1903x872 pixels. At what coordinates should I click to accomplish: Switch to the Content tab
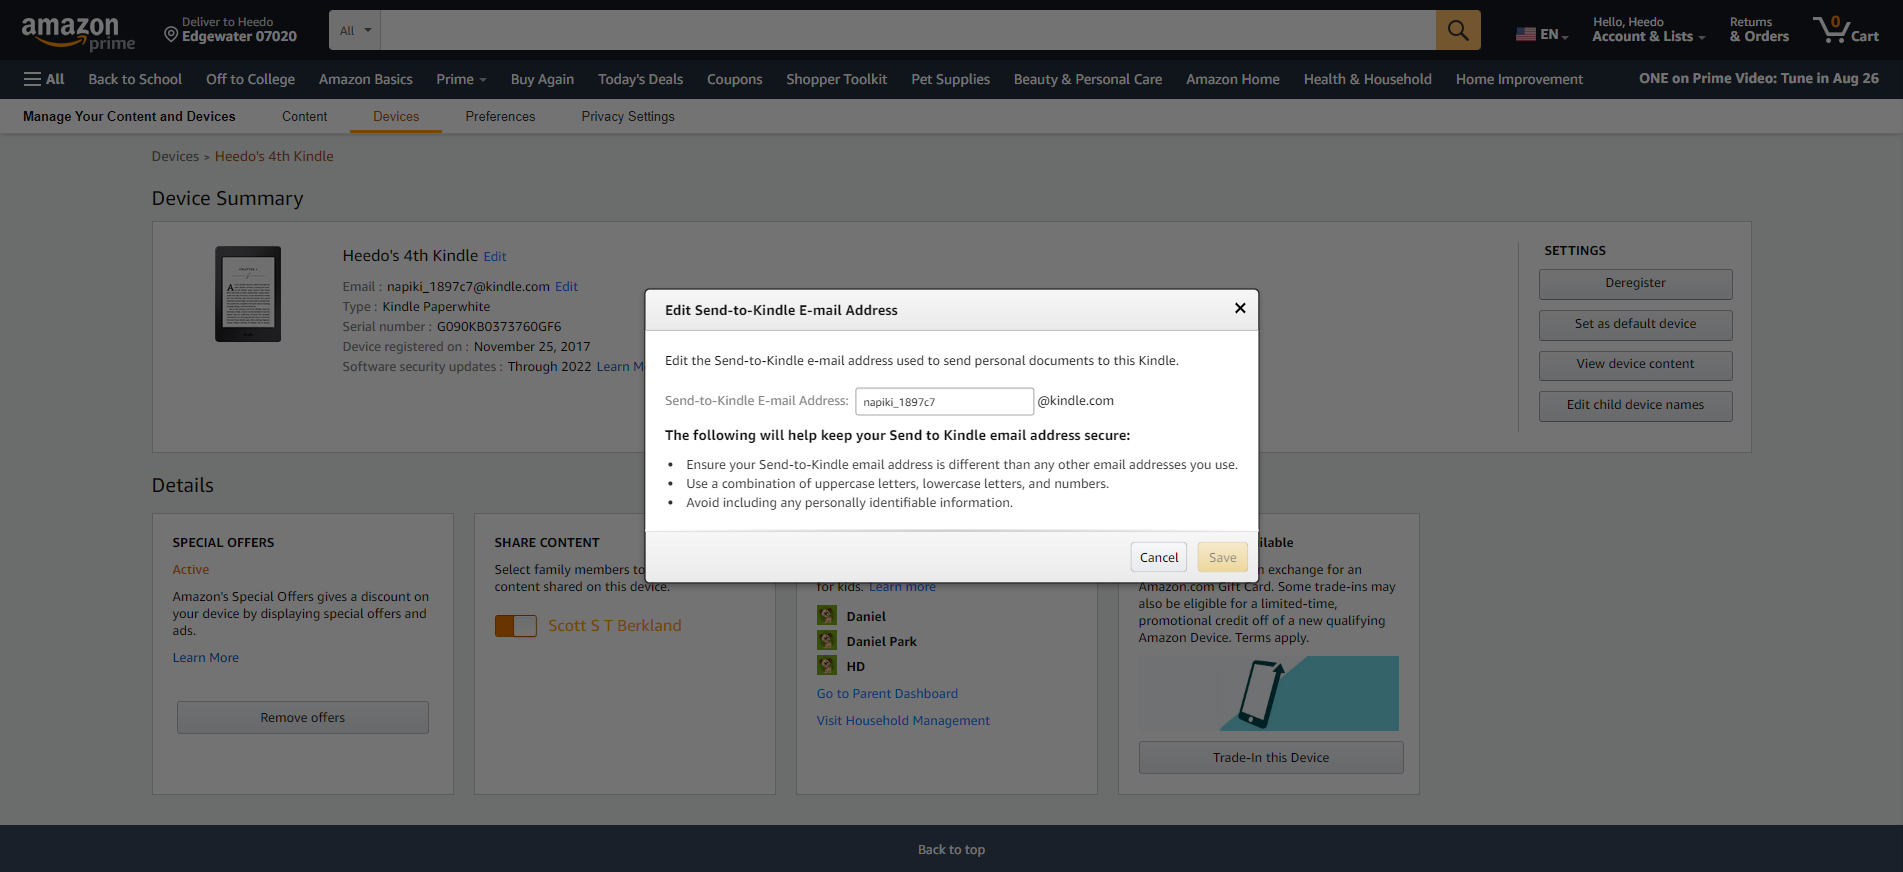(305, 116)
